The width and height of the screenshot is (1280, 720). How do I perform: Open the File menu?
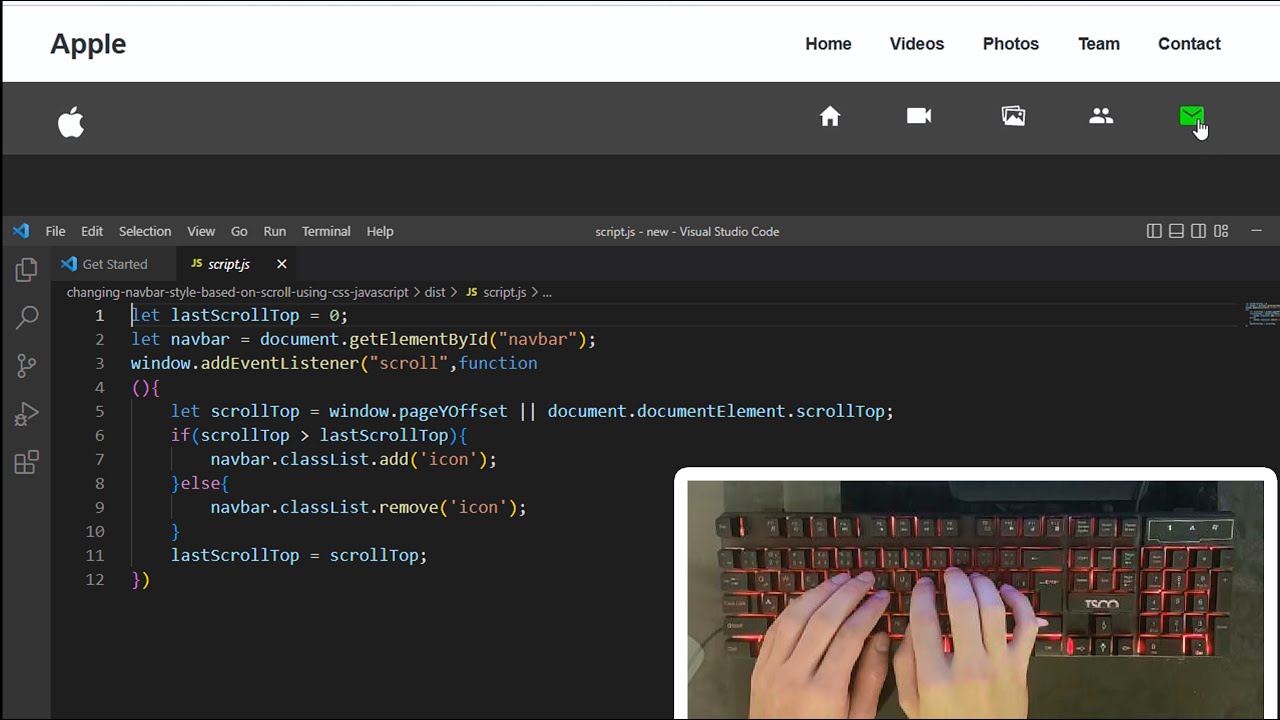pyautogui.click(x=55, y=231)
